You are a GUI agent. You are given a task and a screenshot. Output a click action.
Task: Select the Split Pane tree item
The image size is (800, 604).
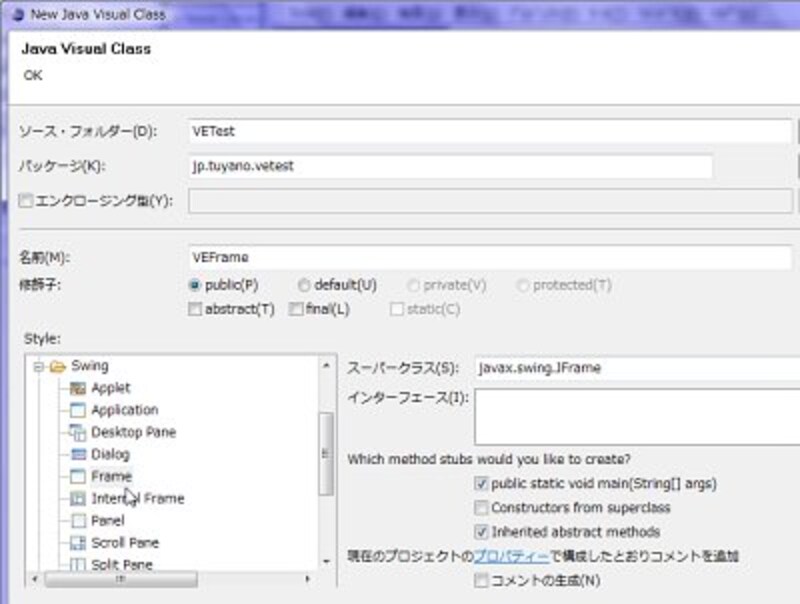coord(121,565)
